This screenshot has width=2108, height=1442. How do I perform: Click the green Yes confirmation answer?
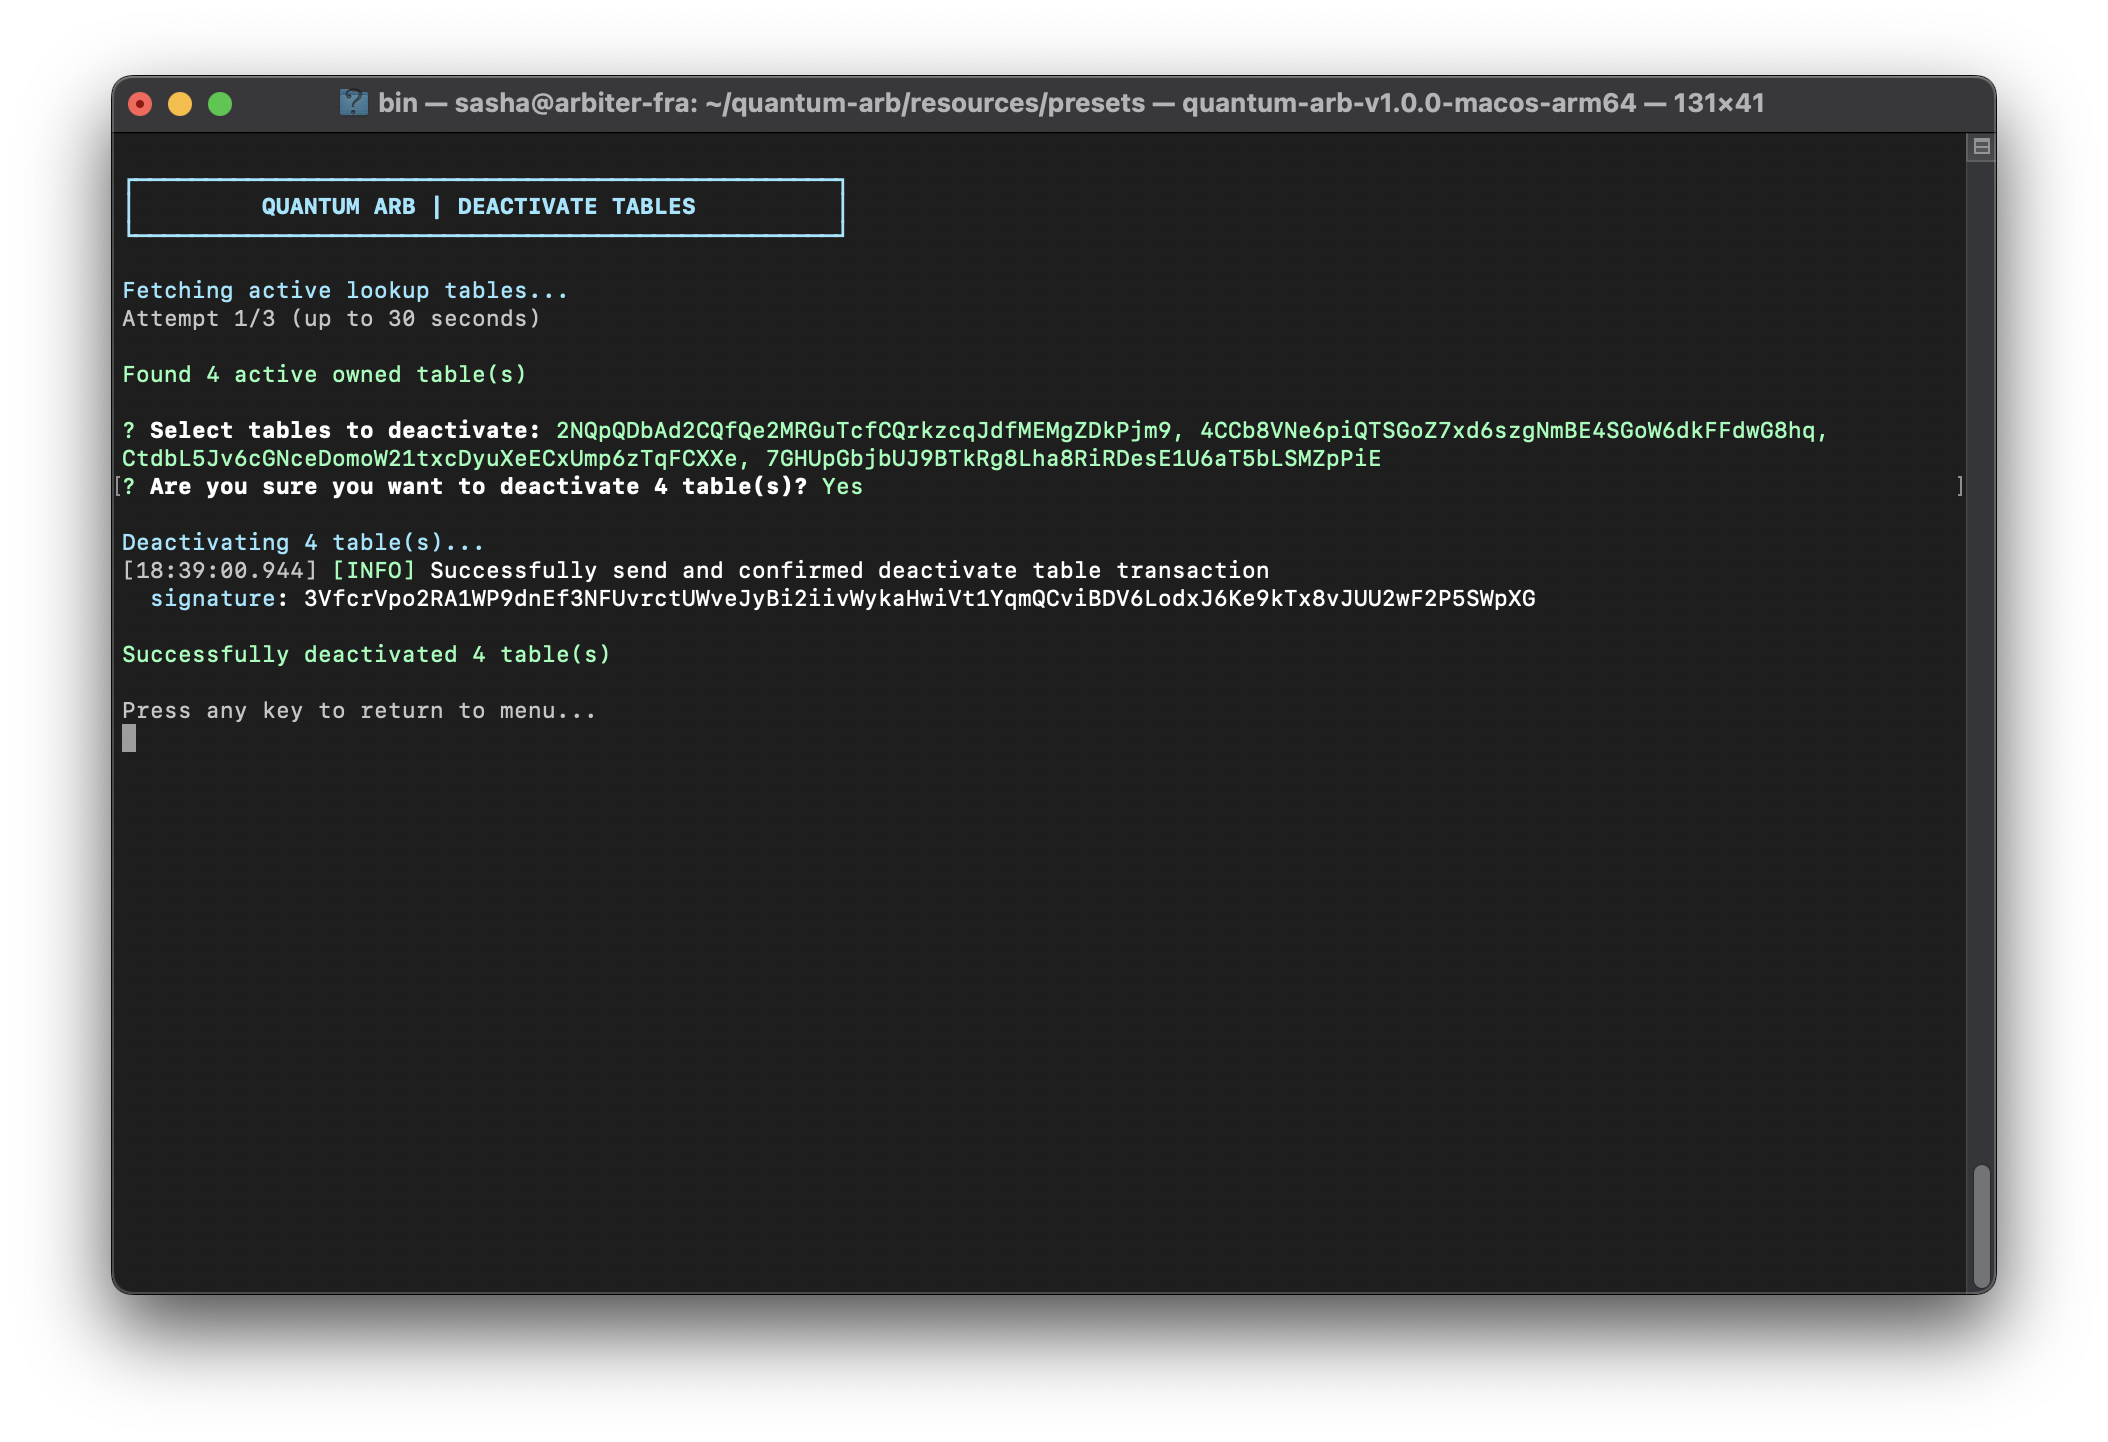tap(842, 487)
